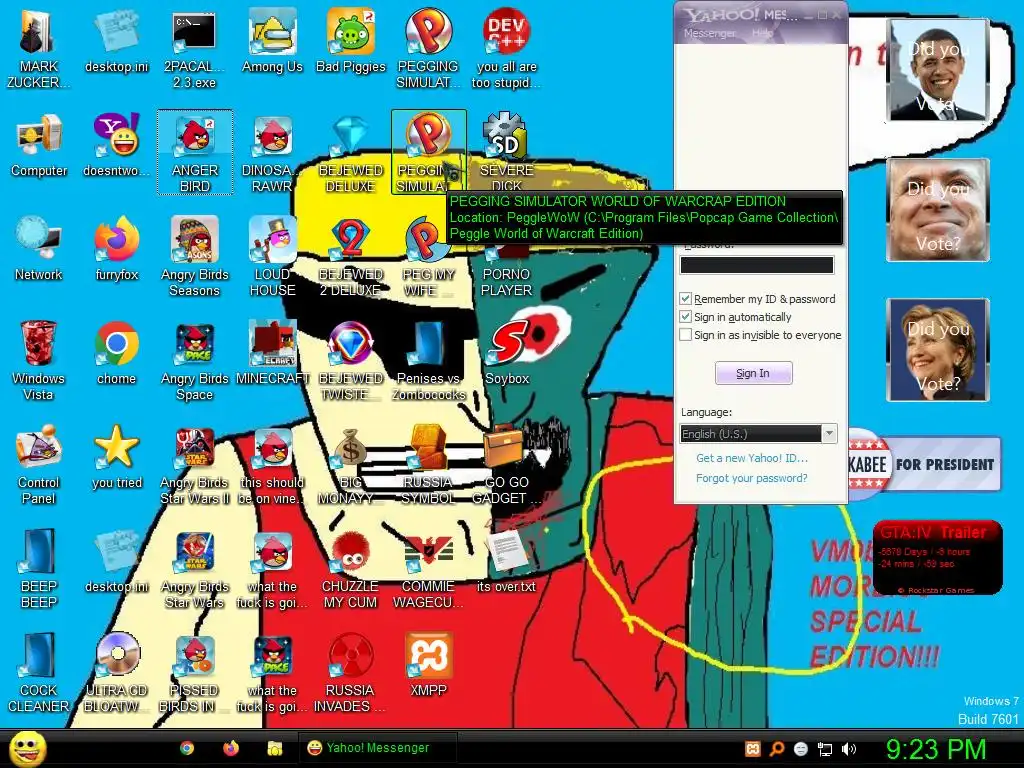Image resolution: width=1024 pixels, height=768 pixels.
Task: Open Chrome from the taskbar
Action: [x=187, y=748]
